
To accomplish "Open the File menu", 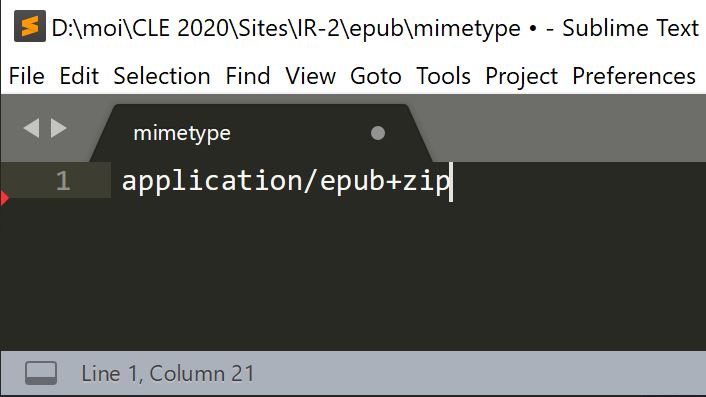I will coord(27,76).
